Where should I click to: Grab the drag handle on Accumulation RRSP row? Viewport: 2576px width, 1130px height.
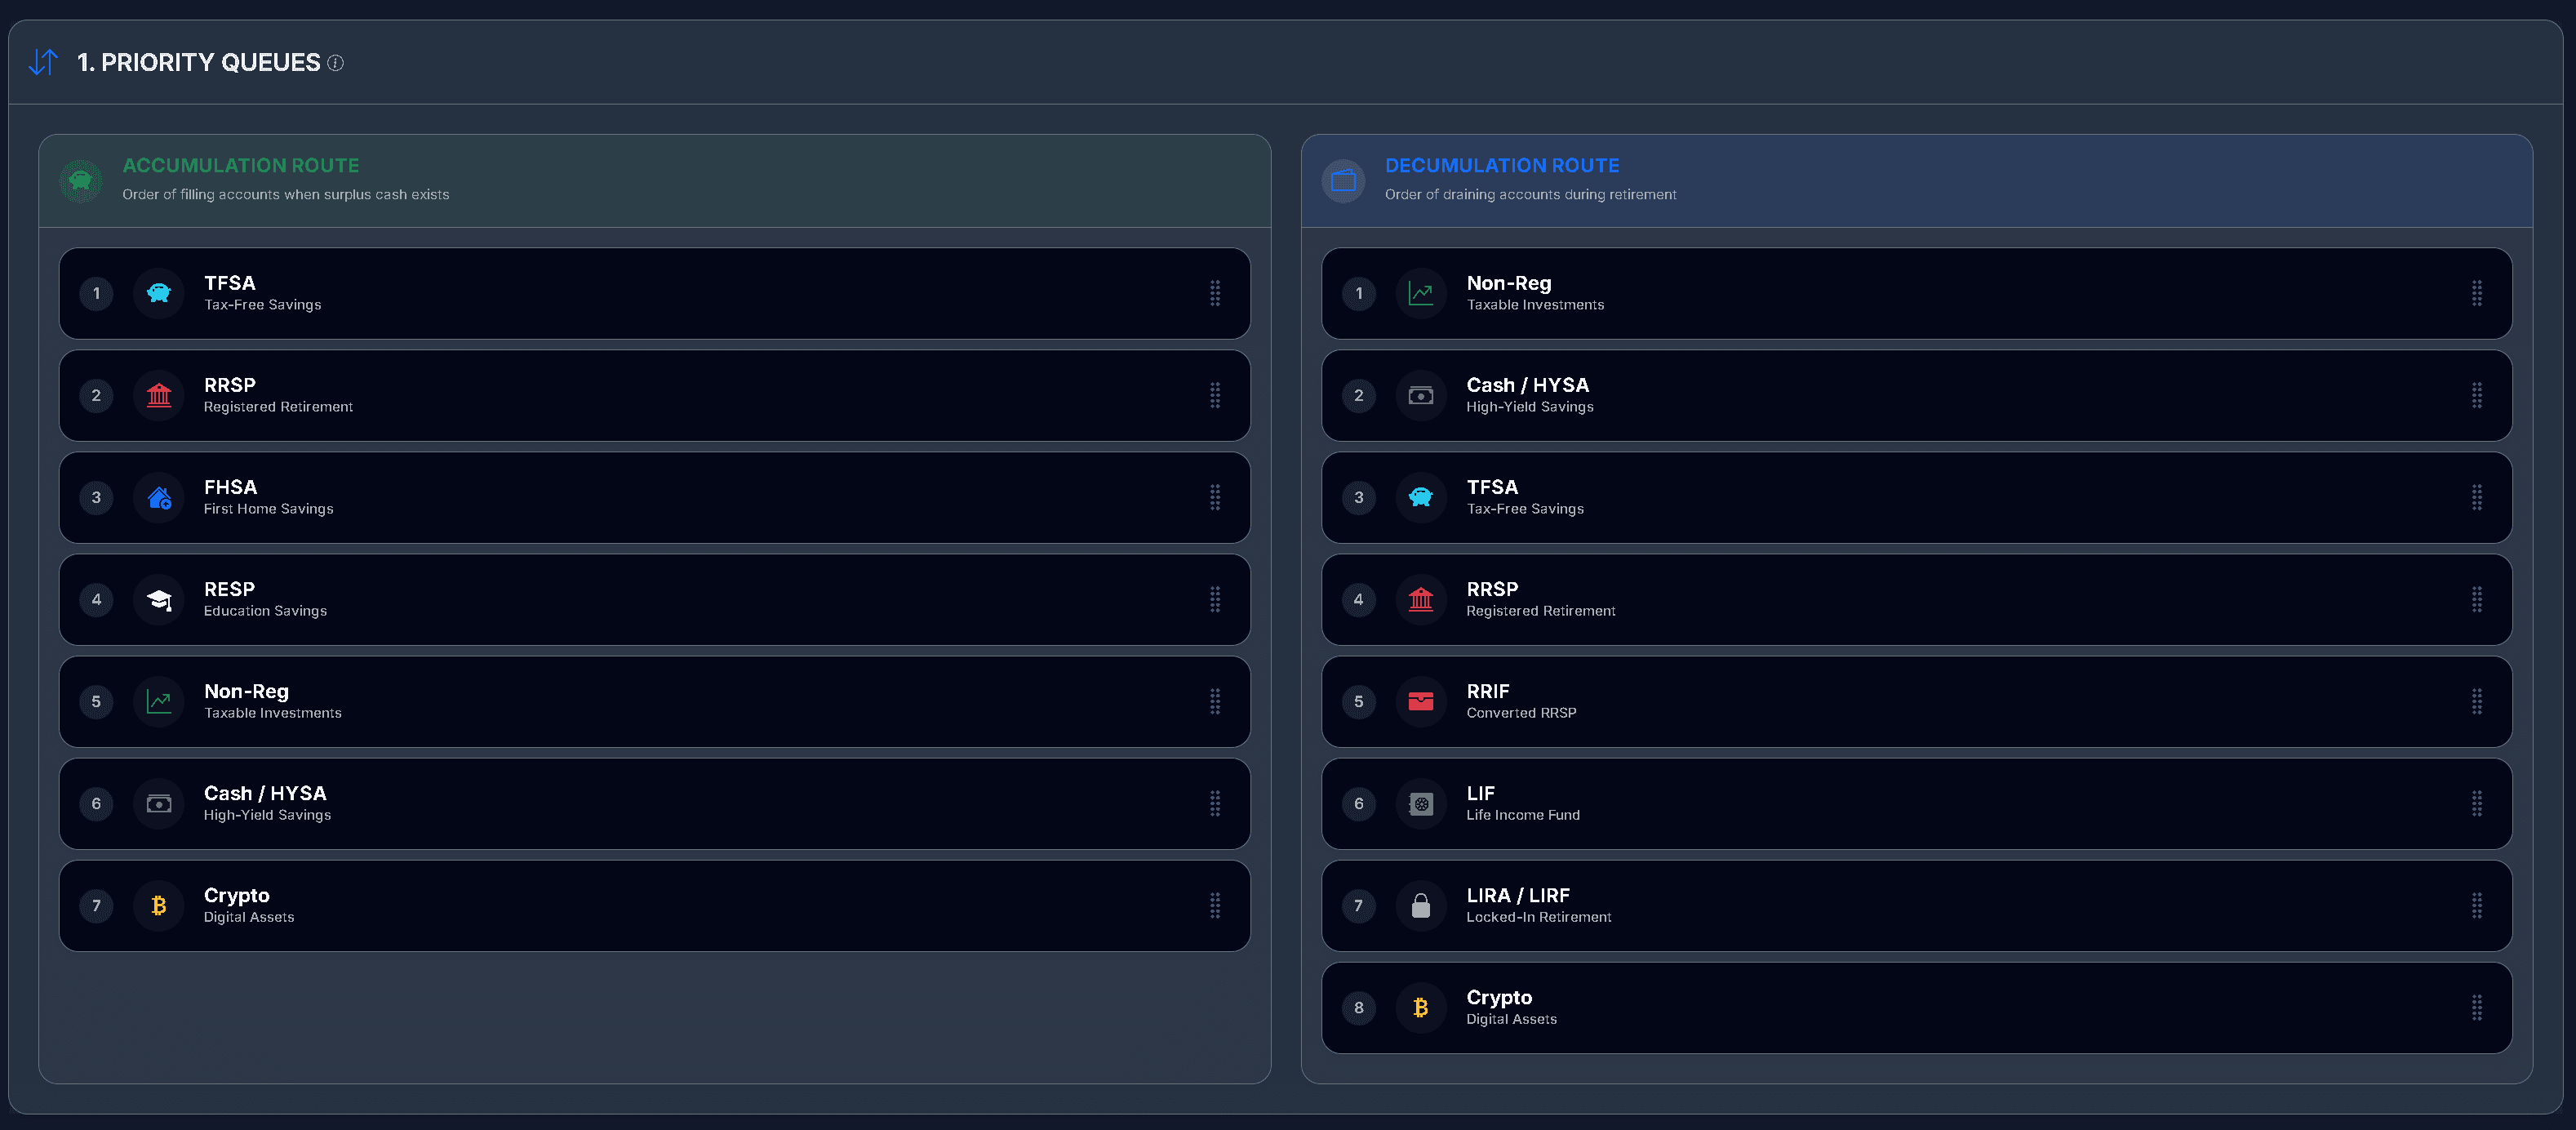tap(1215, 395)
